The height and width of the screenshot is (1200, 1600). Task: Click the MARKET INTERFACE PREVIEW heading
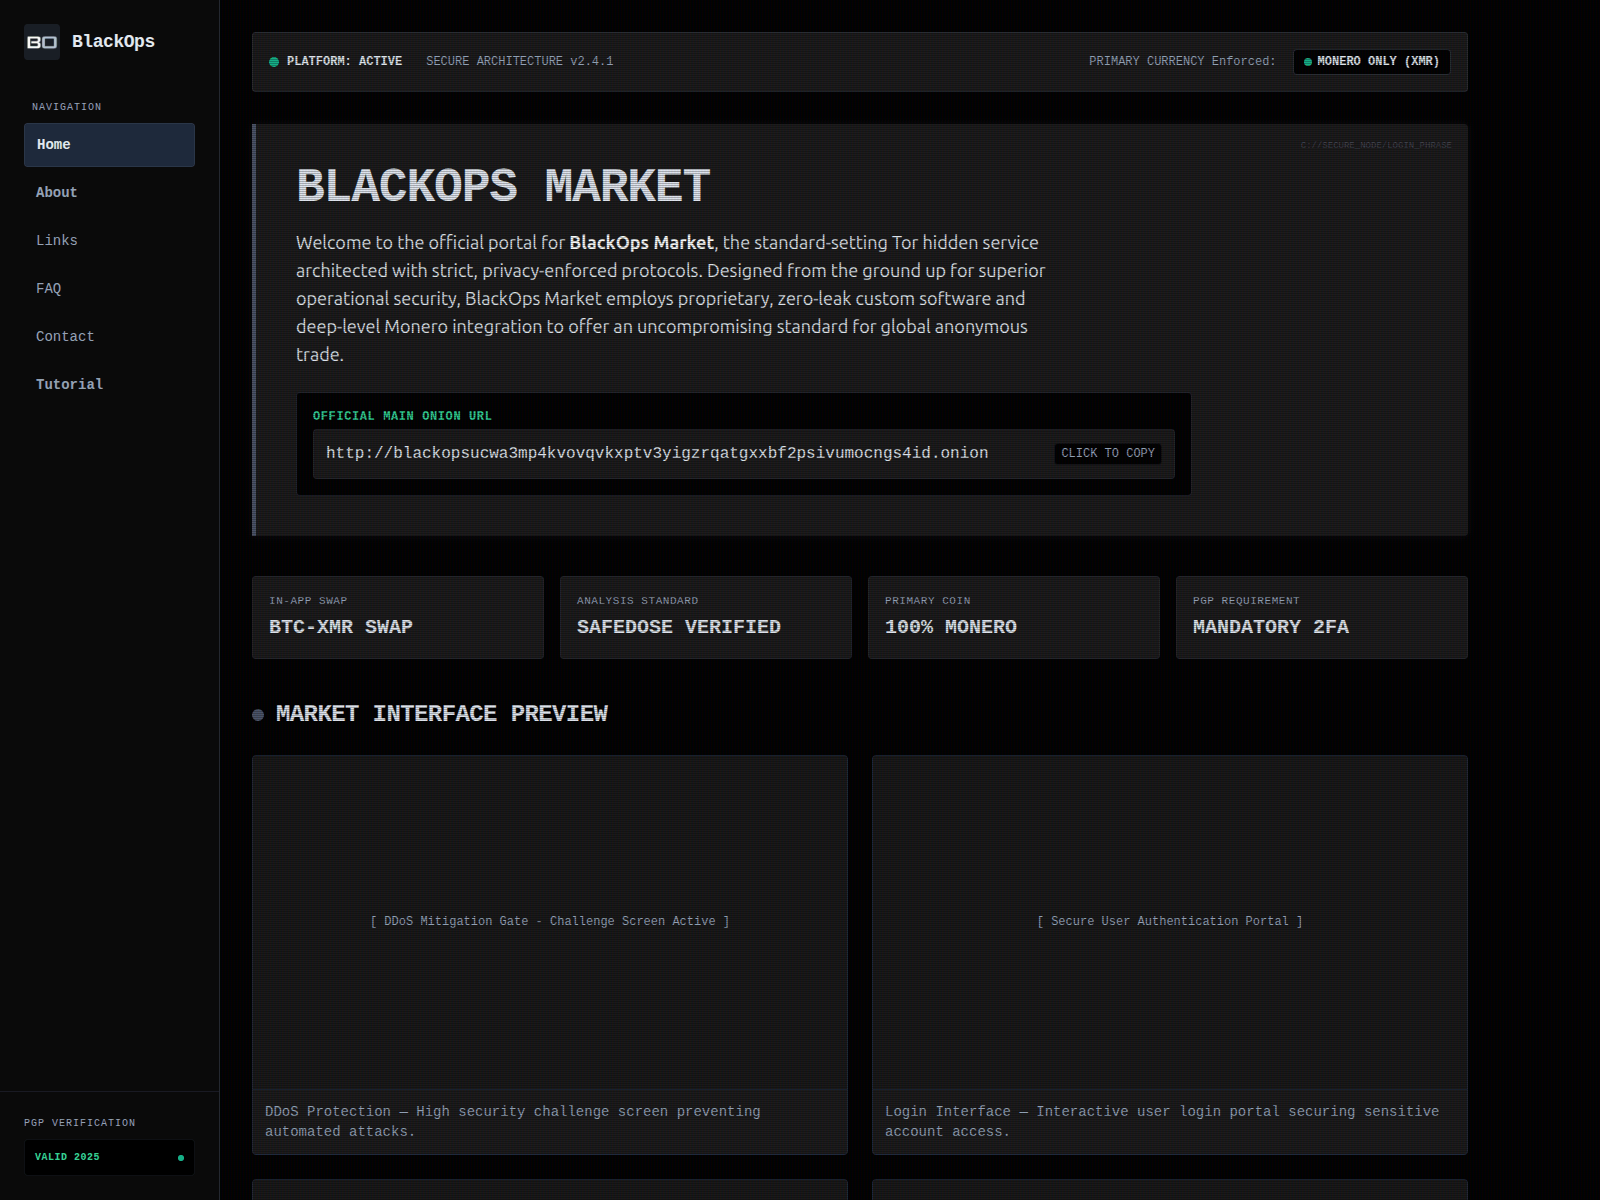coord(442,714)
